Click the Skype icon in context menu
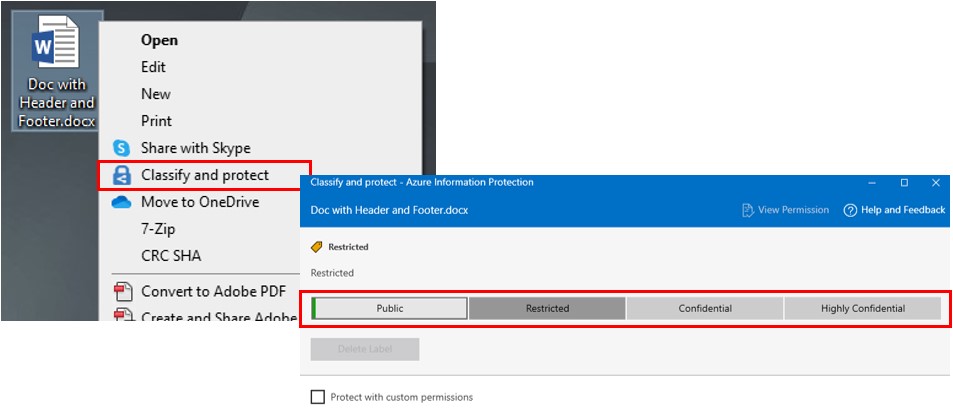953x418 pixels. (122, 148)
